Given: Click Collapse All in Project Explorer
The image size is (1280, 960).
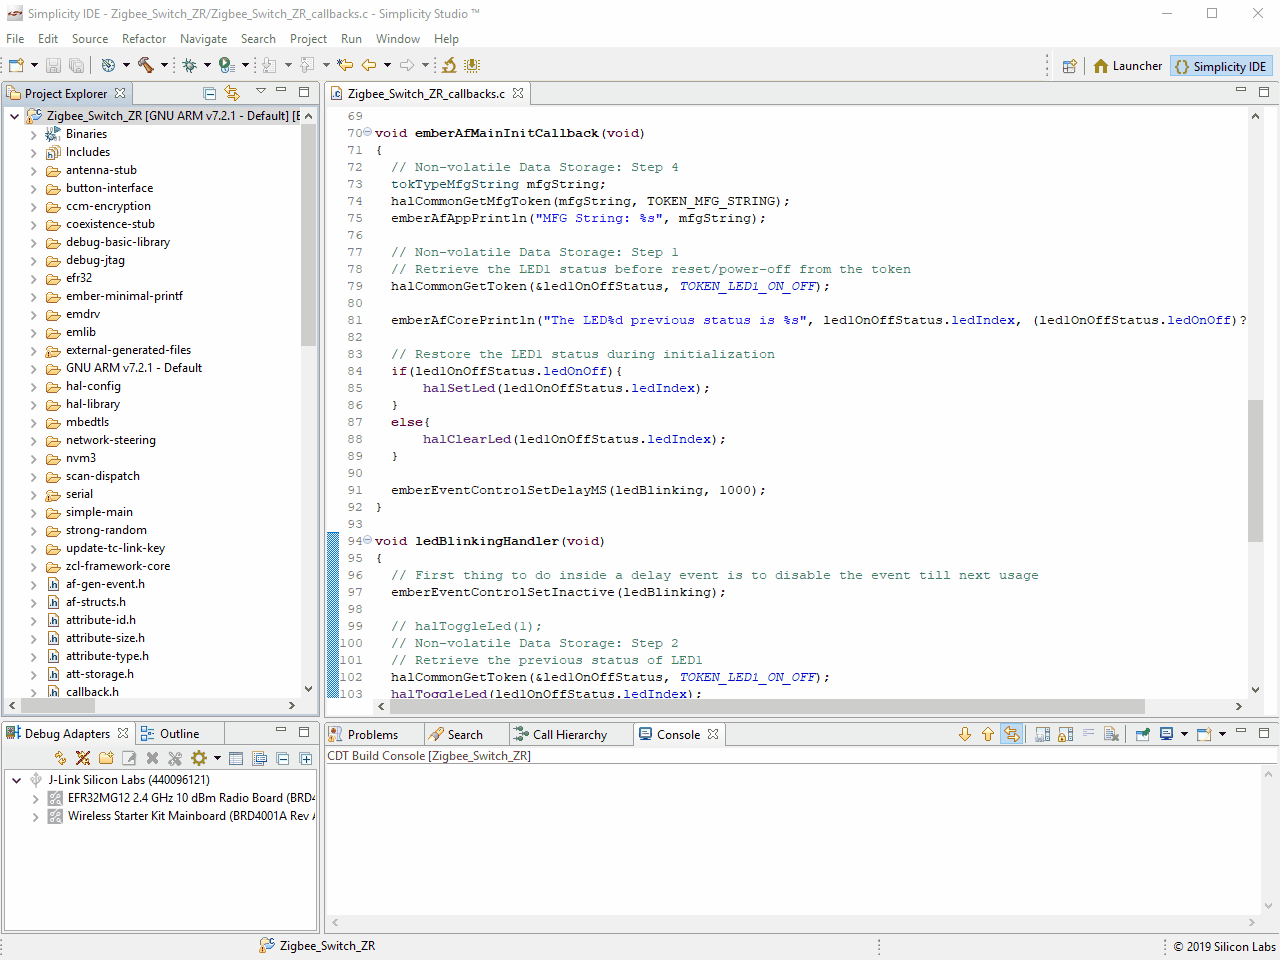Looking at the screenshot, I should (x=210, y=93).
